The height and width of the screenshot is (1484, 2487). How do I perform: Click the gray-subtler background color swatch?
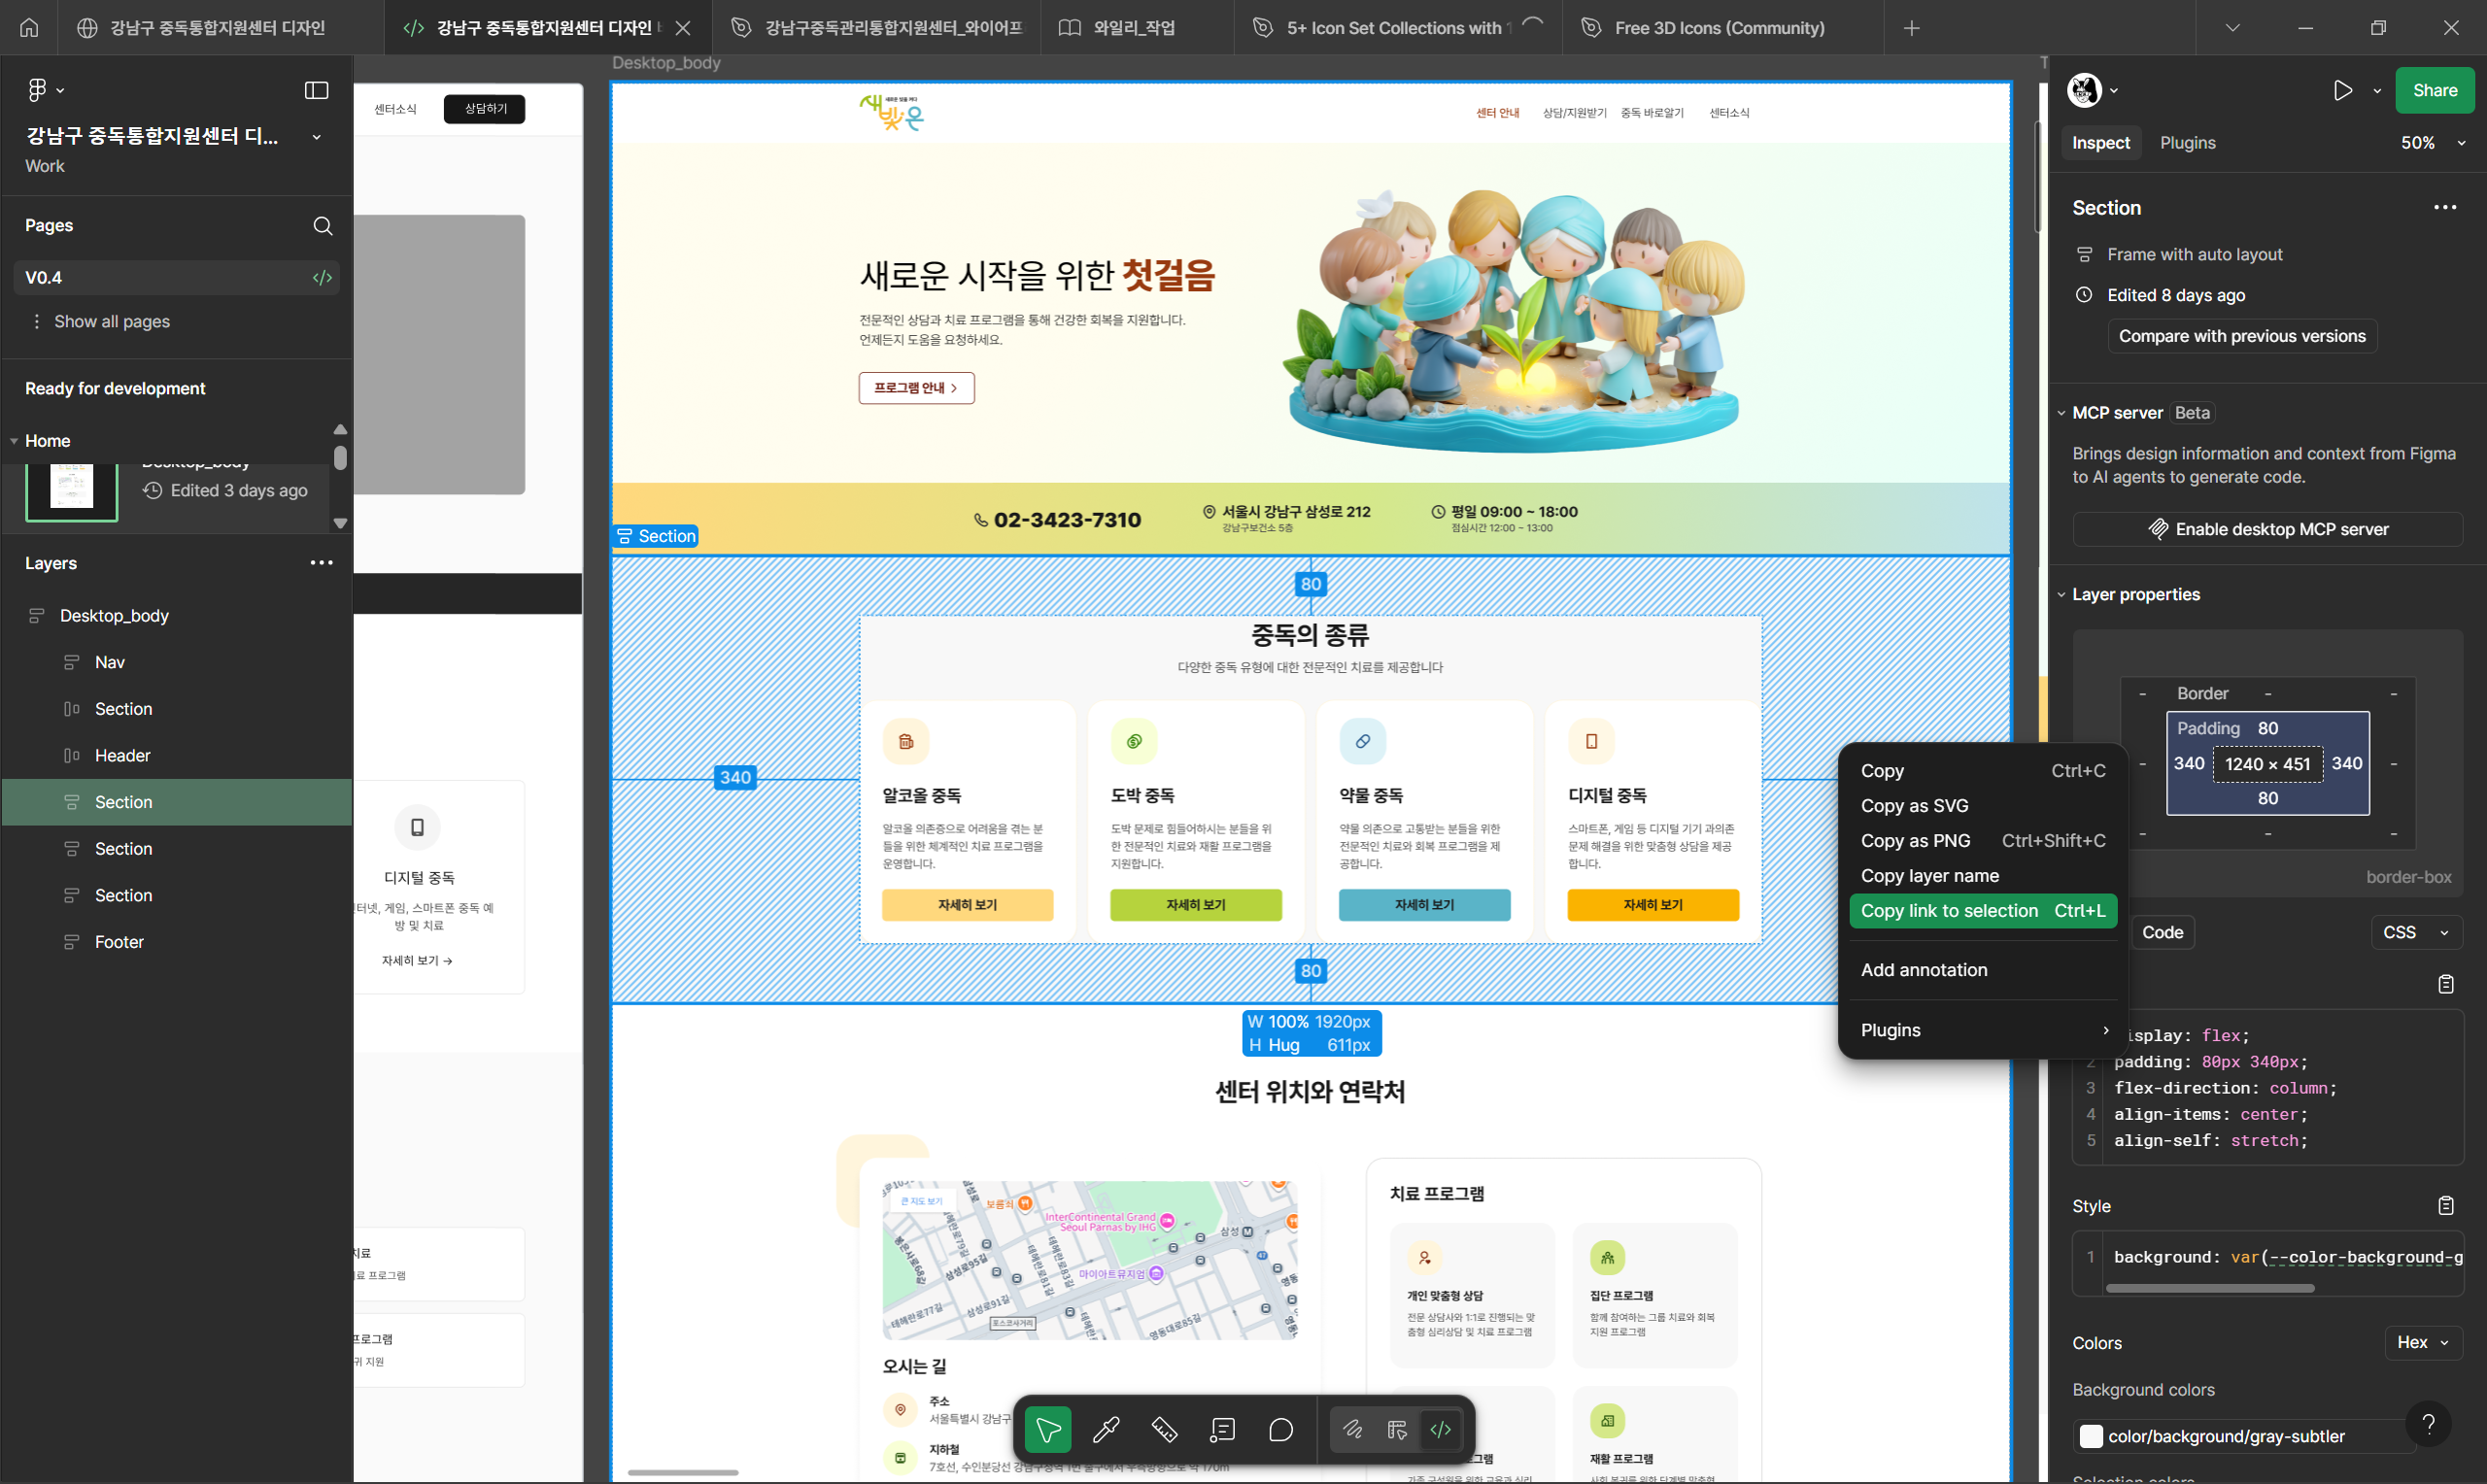[x=2091, y=1436]
